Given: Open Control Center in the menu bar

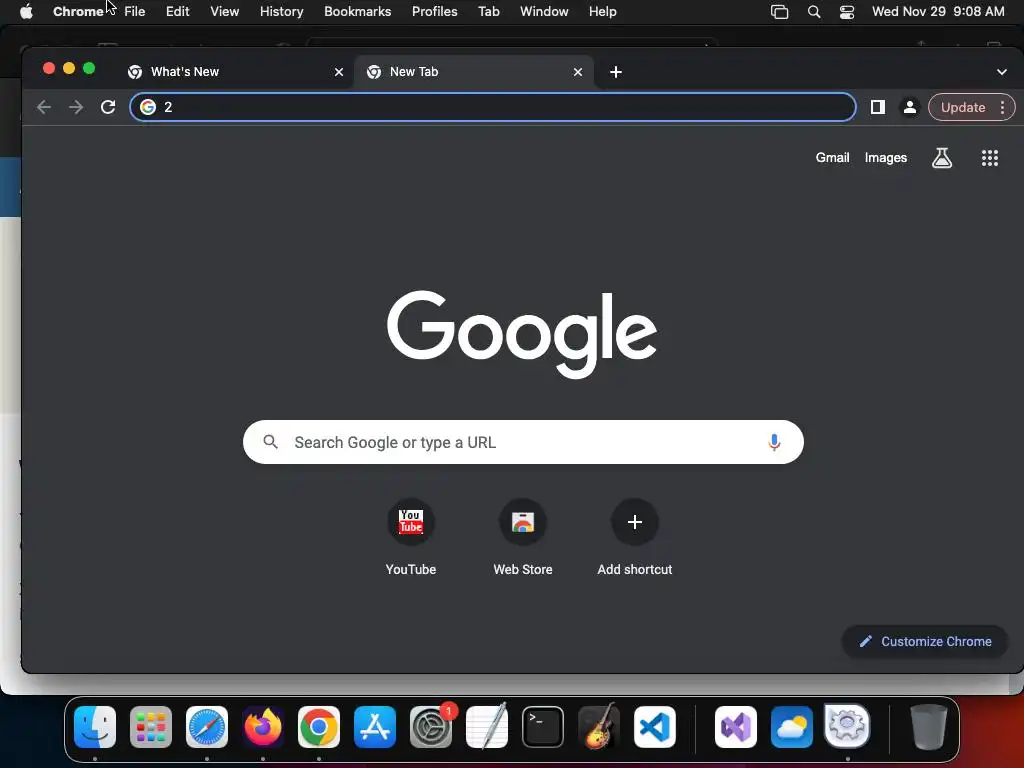Looking at the screenshot, I should tap(846, 12).
